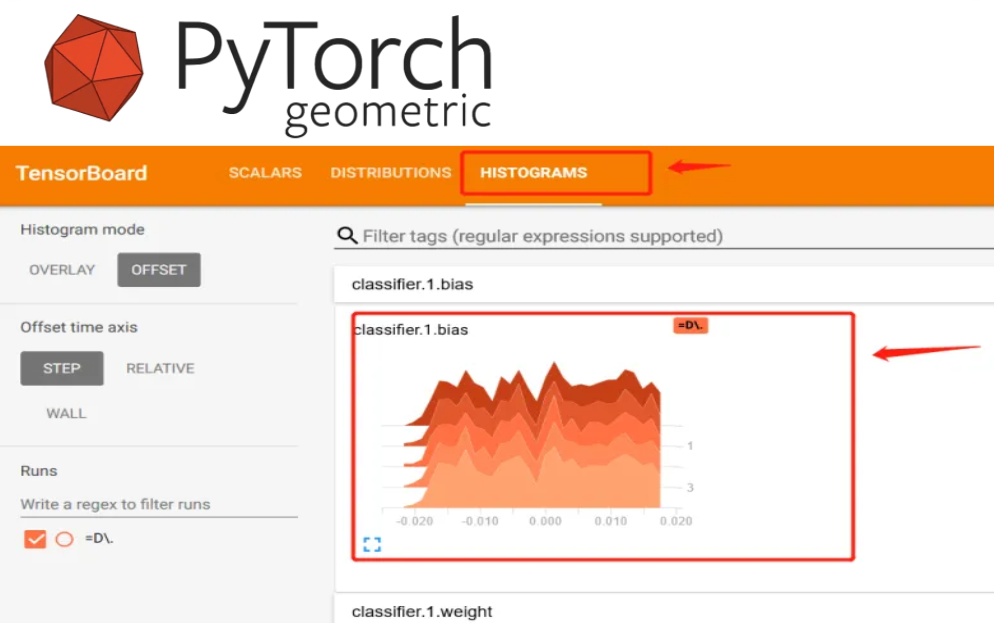Choose RELATIVE for offset time axis
The image size is (994, 623).
click(160, 368)
